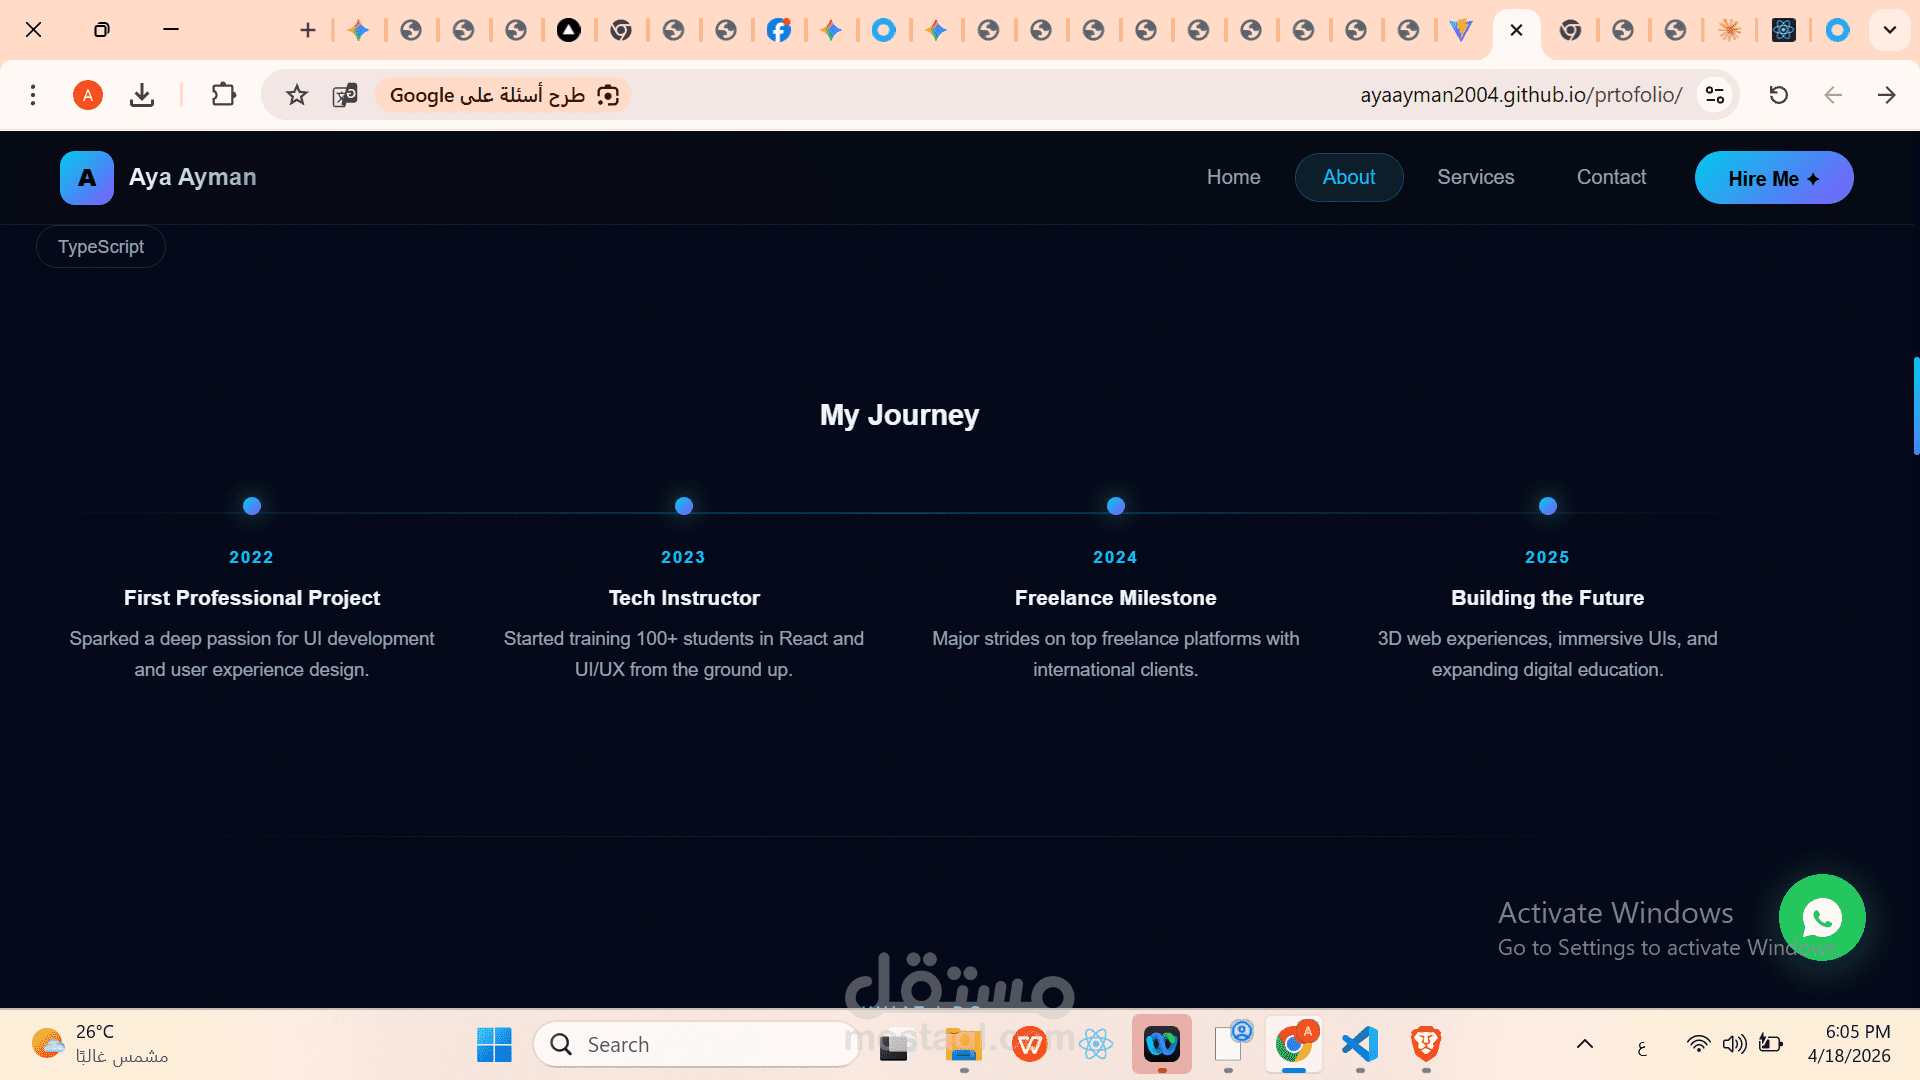Screen dimensions: 1920x1080
Task: Expand the tab search dropdown arrow
Action: click(x=1889, y=30)
